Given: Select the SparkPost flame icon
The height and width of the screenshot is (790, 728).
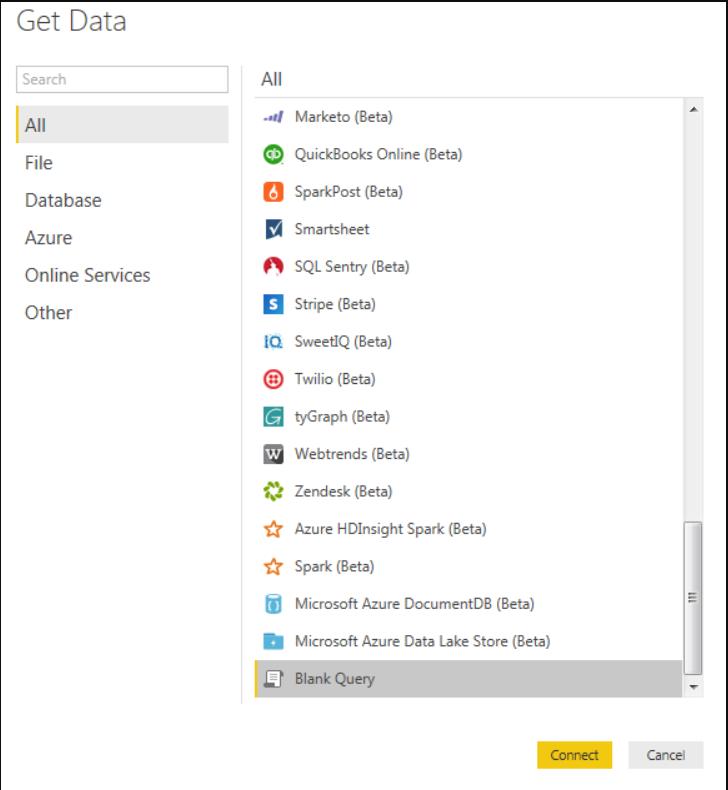Looking at the screenshot, I should click(x=271, y=192).
